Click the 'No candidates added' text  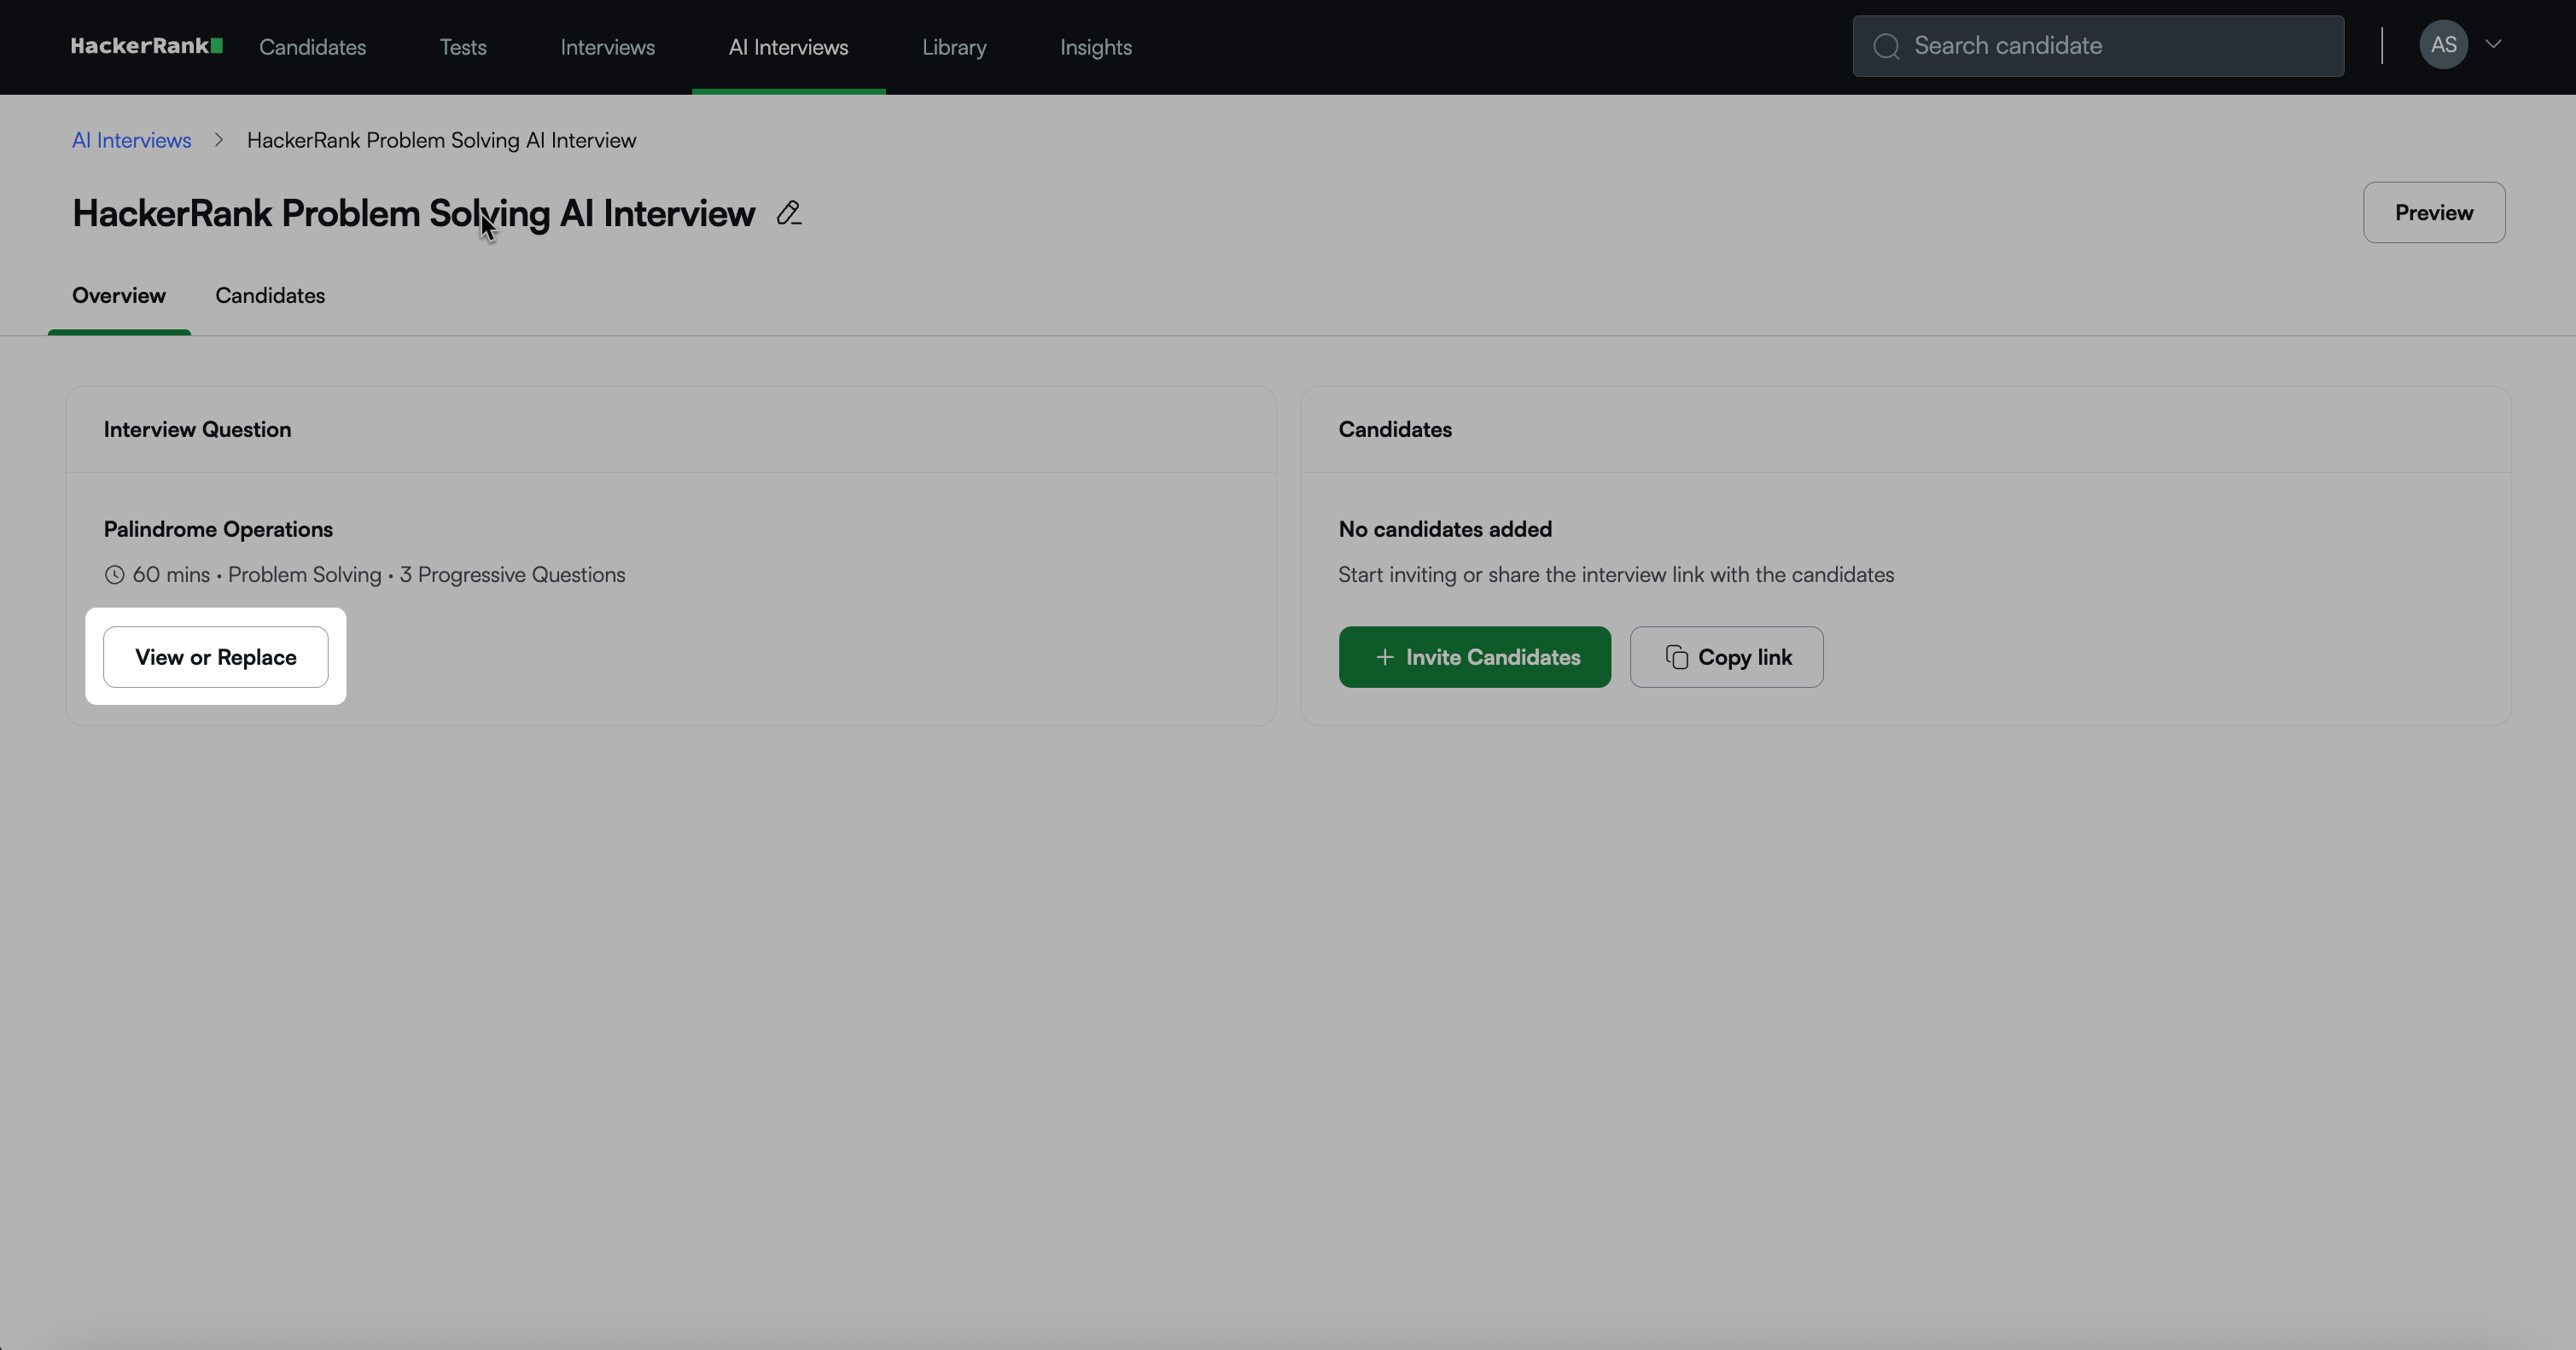click(1445, 529)
